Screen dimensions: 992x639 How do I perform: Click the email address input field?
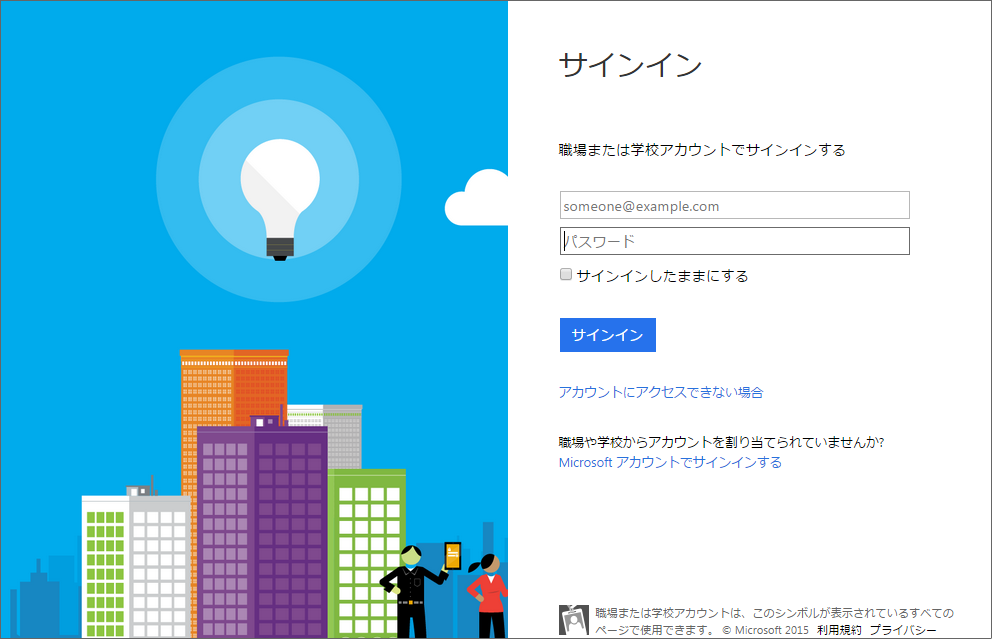click(x=735, y=206)
